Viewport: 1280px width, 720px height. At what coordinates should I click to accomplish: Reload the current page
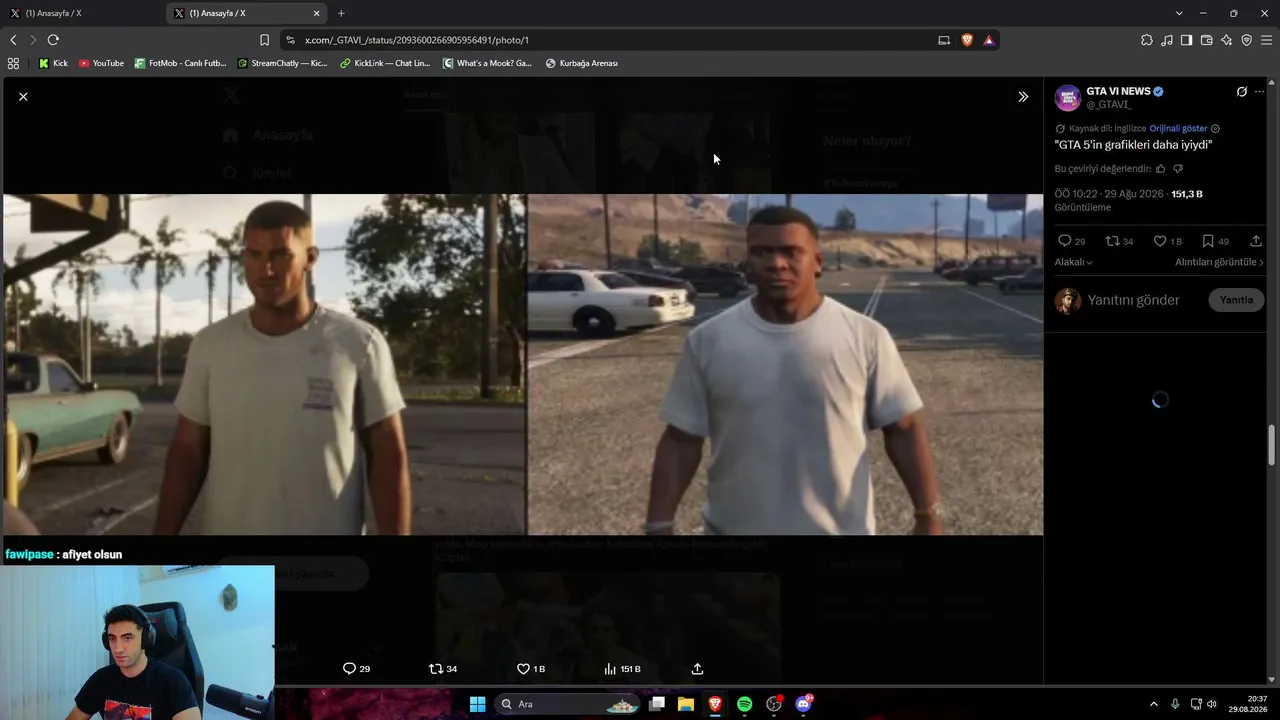[53, 40]
